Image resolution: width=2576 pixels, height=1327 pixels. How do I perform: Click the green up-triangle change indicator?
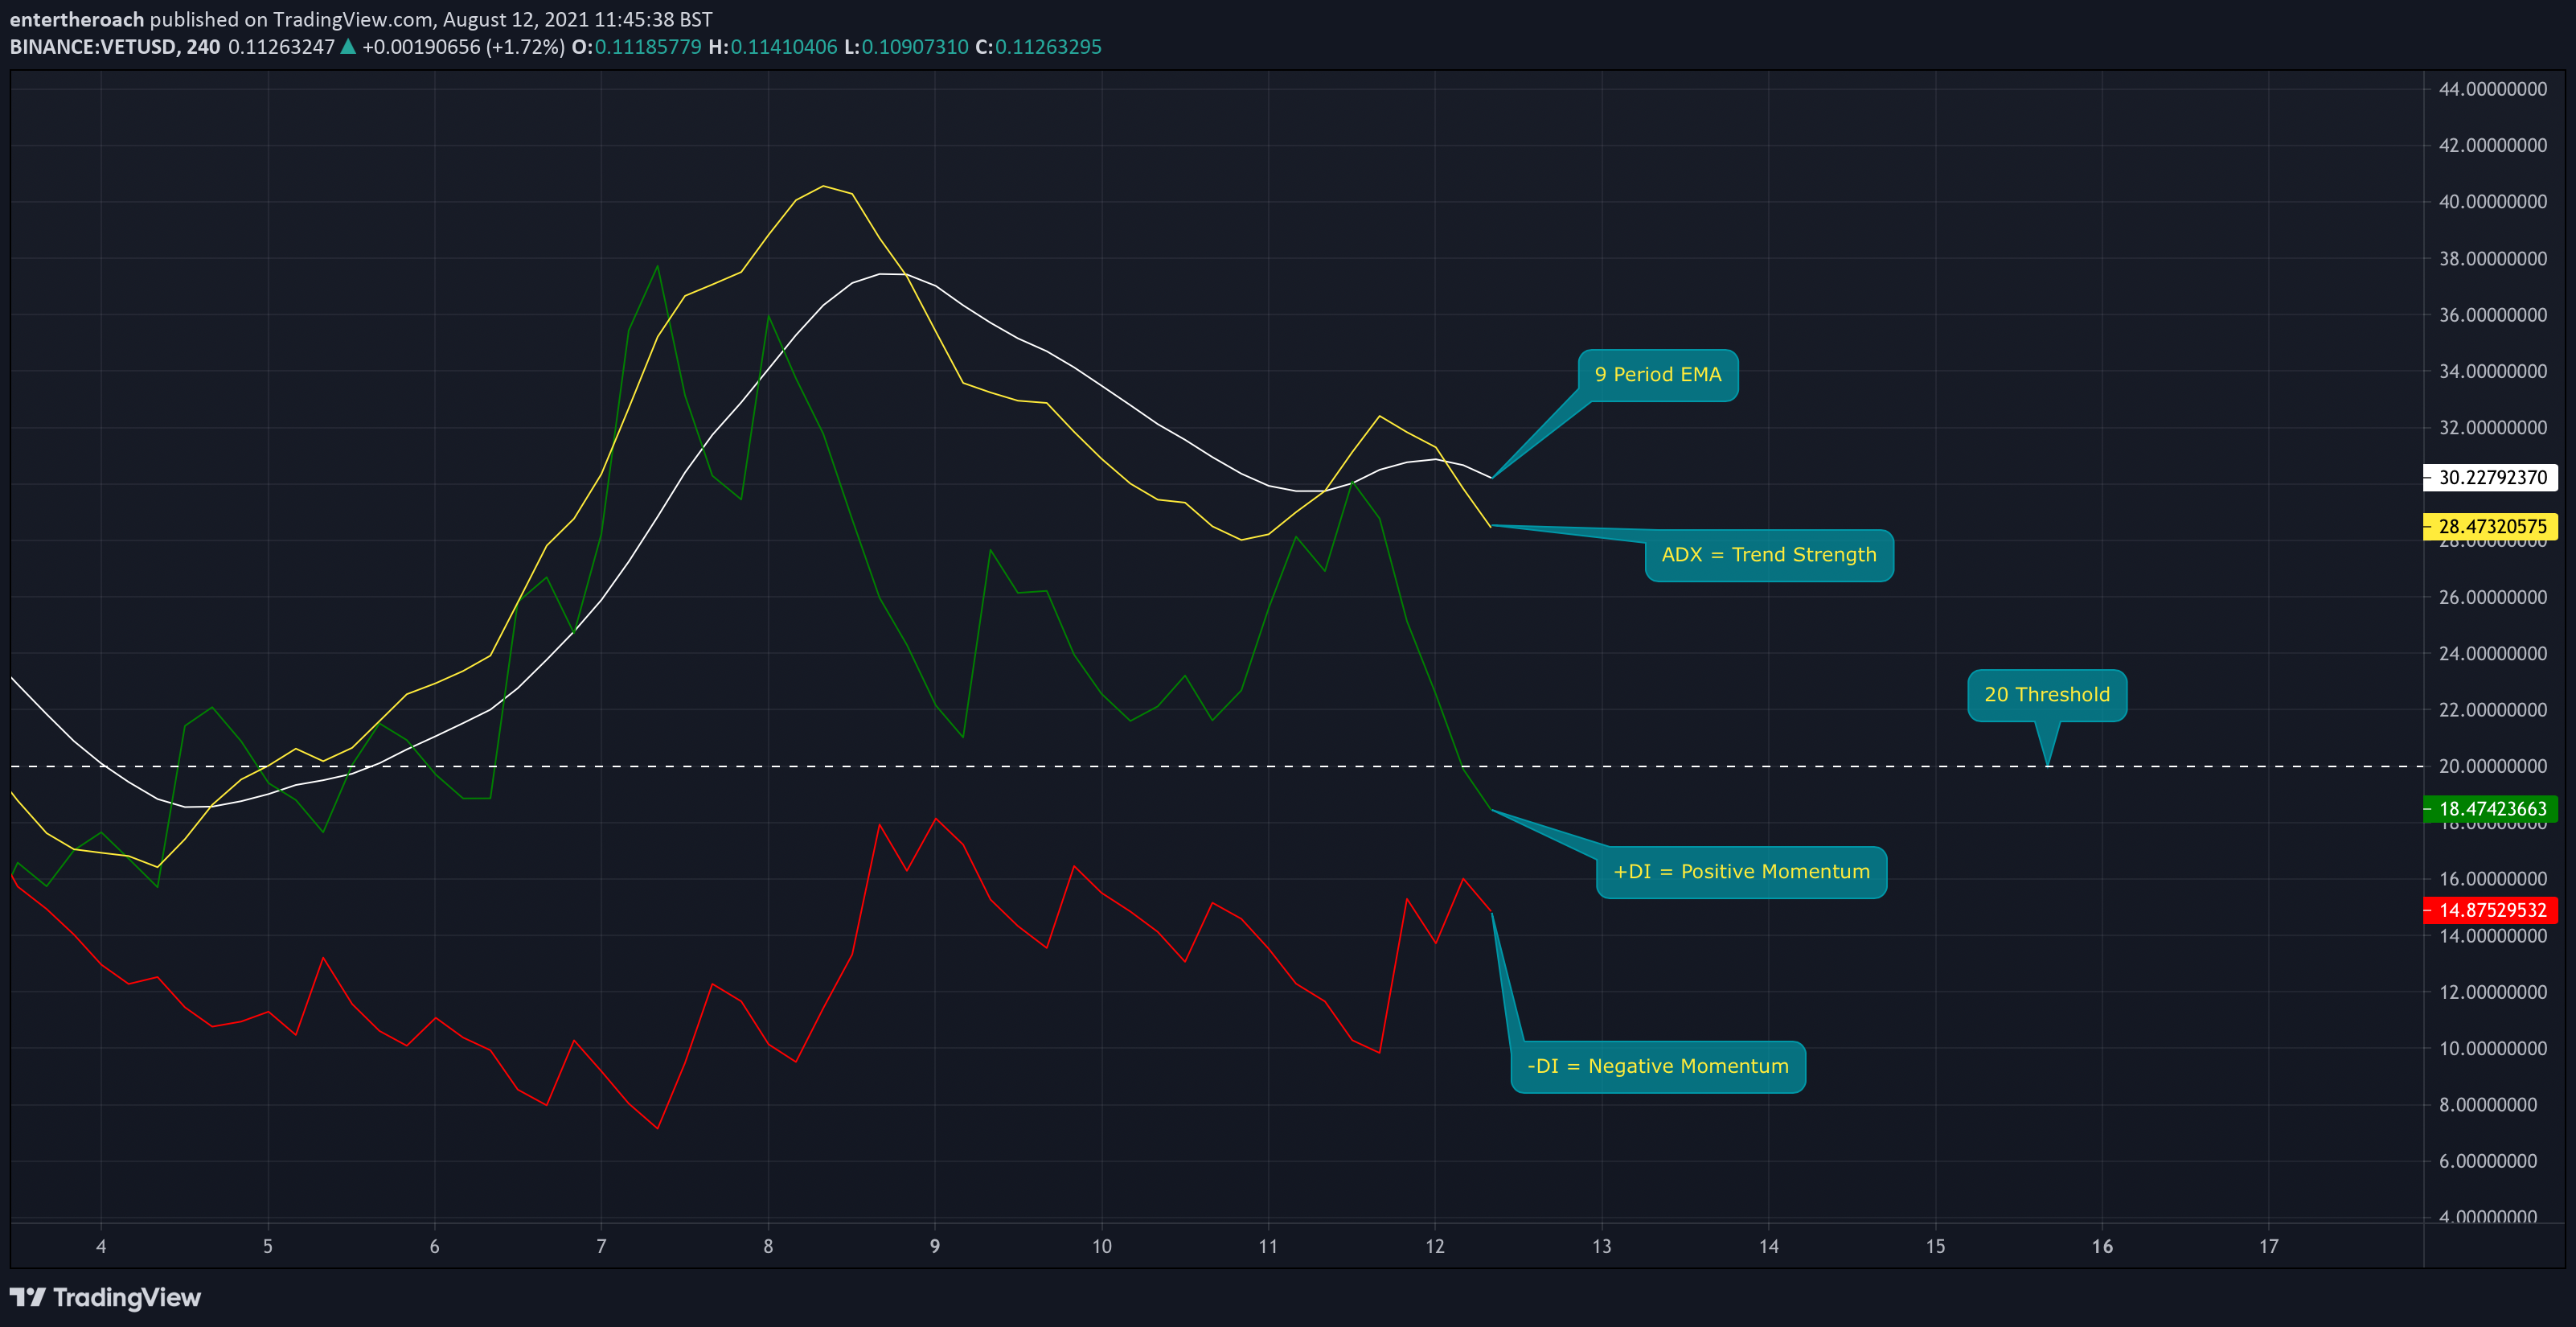point(348,46)
